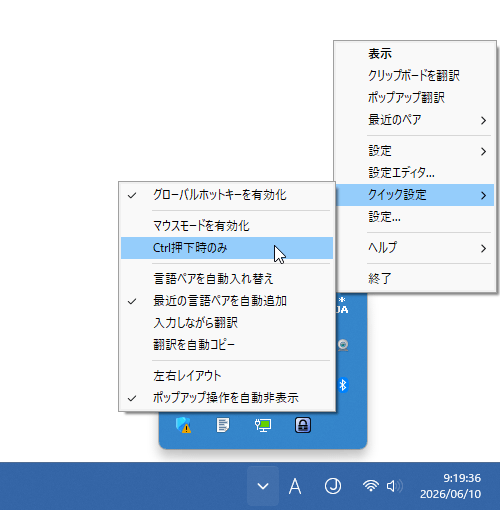Screen dimensions: 500x510
Task: Enable マウスモードを有効化 option
Action: [227, 226]
